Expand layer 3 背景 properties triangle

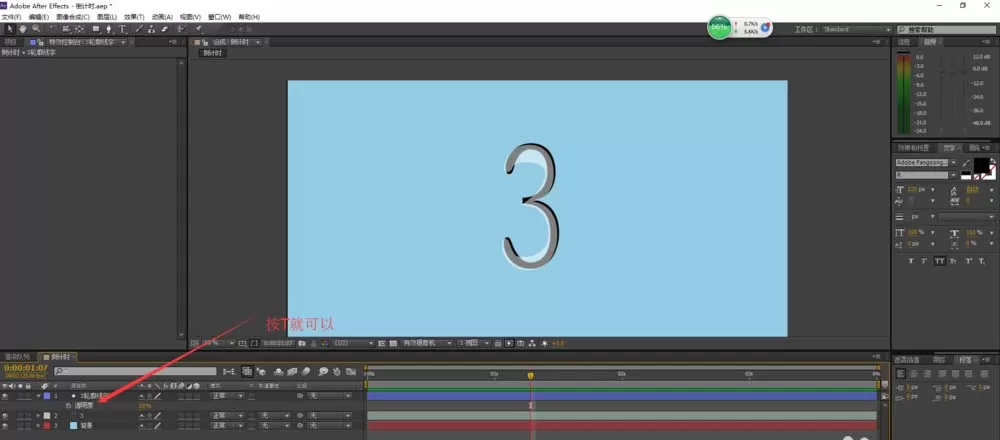click(x=38, y=425)
